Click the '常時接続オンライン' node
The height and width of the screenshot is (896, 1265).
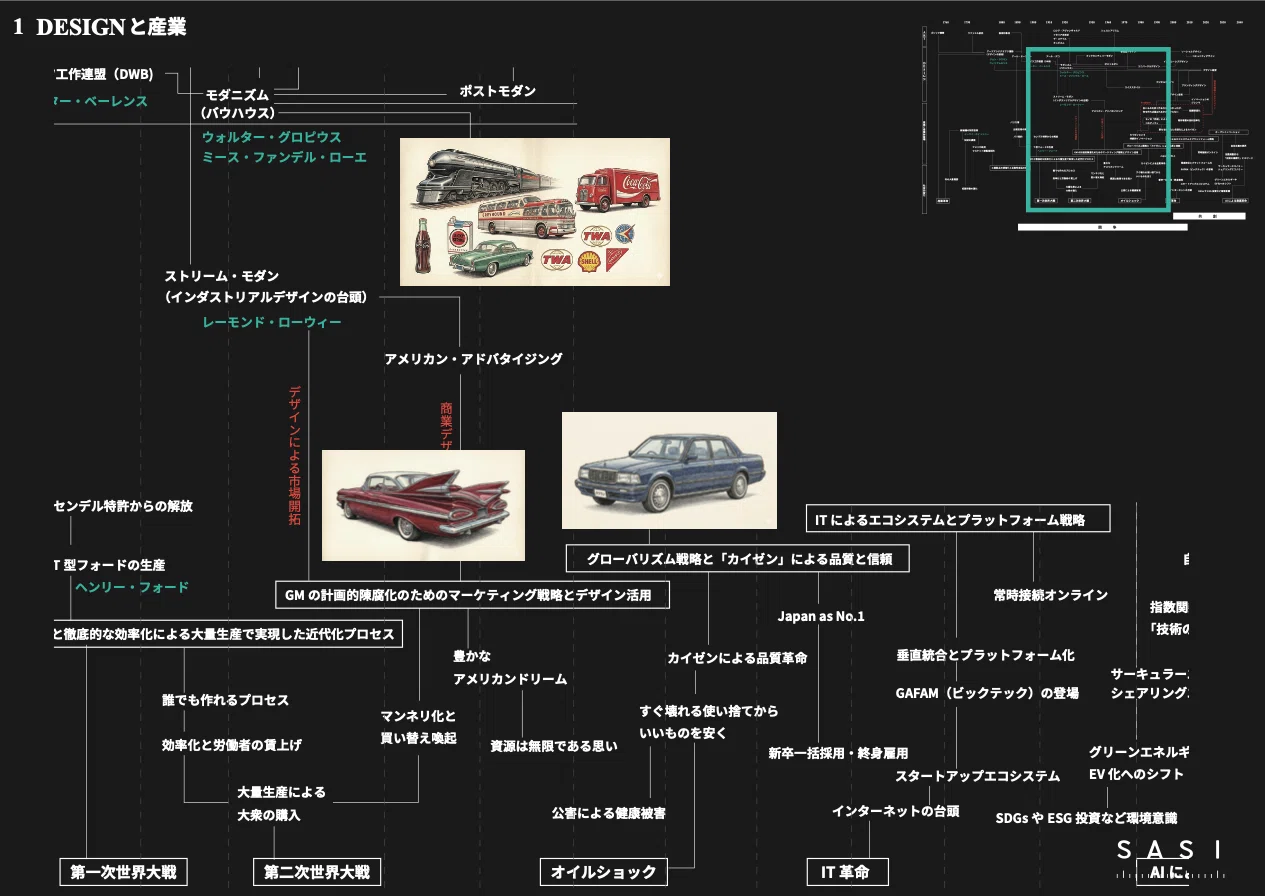click(1050, 595)
